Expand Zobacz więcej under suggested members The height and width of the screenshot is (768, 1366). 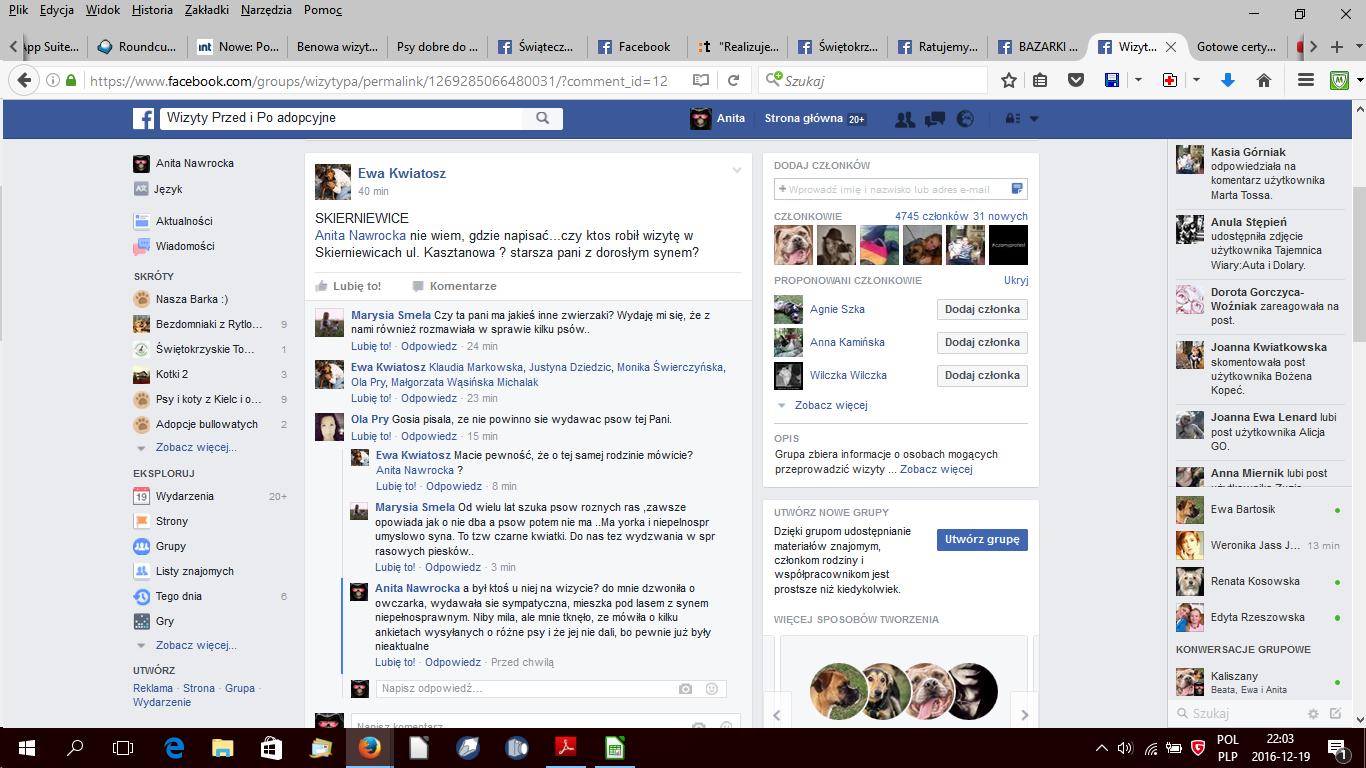pyautogui.click(x=830, y=405)
